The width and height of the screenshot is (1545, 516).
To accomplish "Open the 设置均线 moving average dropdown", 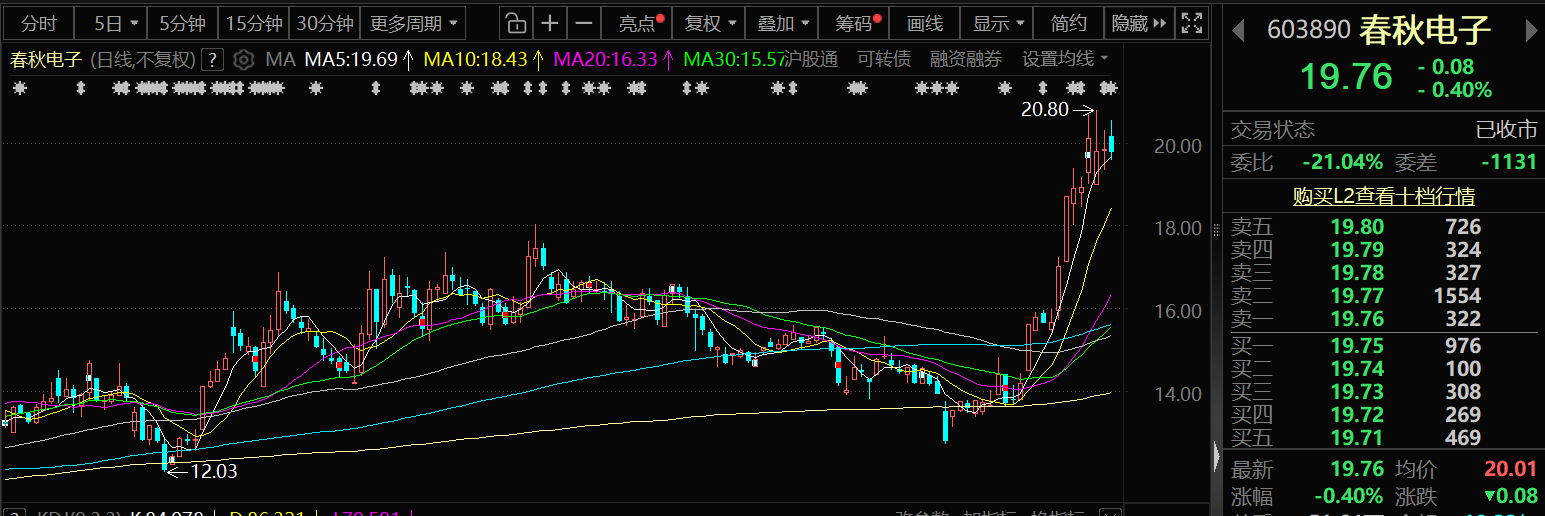I will (x=1066, y=60).
